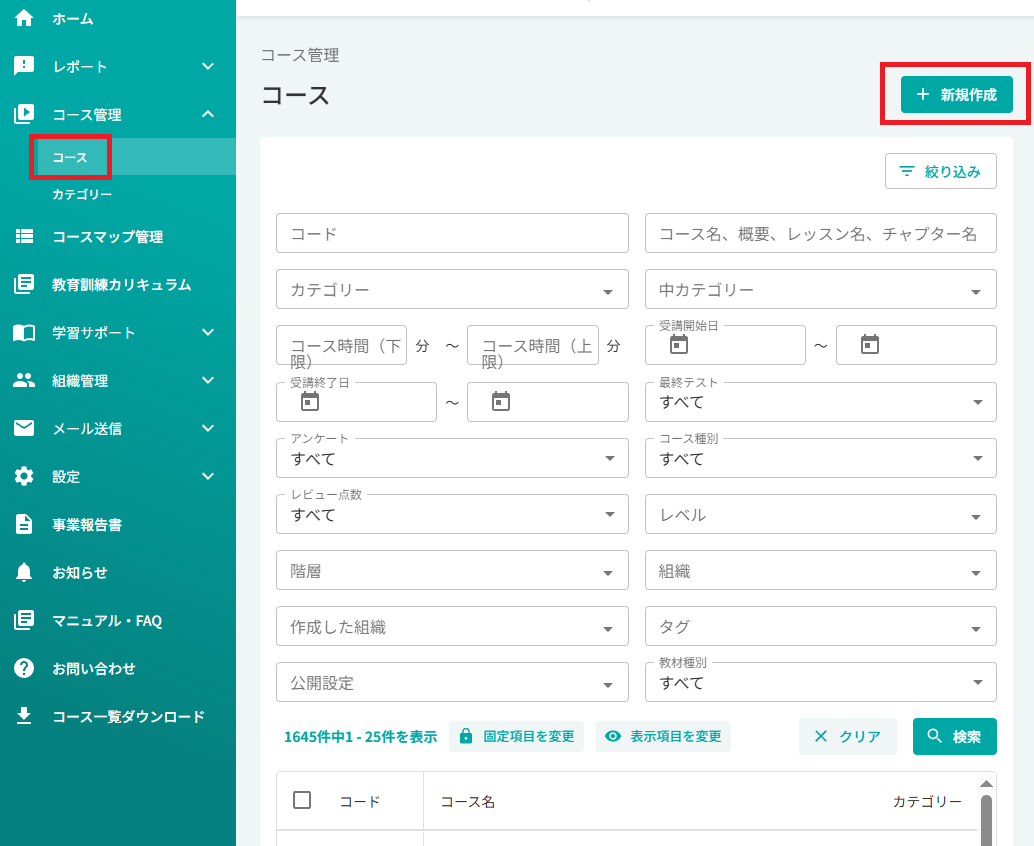The image size is (1034, 846).
Task: Open calendar for 受講開始日 end date
Action: click(870, 344)
